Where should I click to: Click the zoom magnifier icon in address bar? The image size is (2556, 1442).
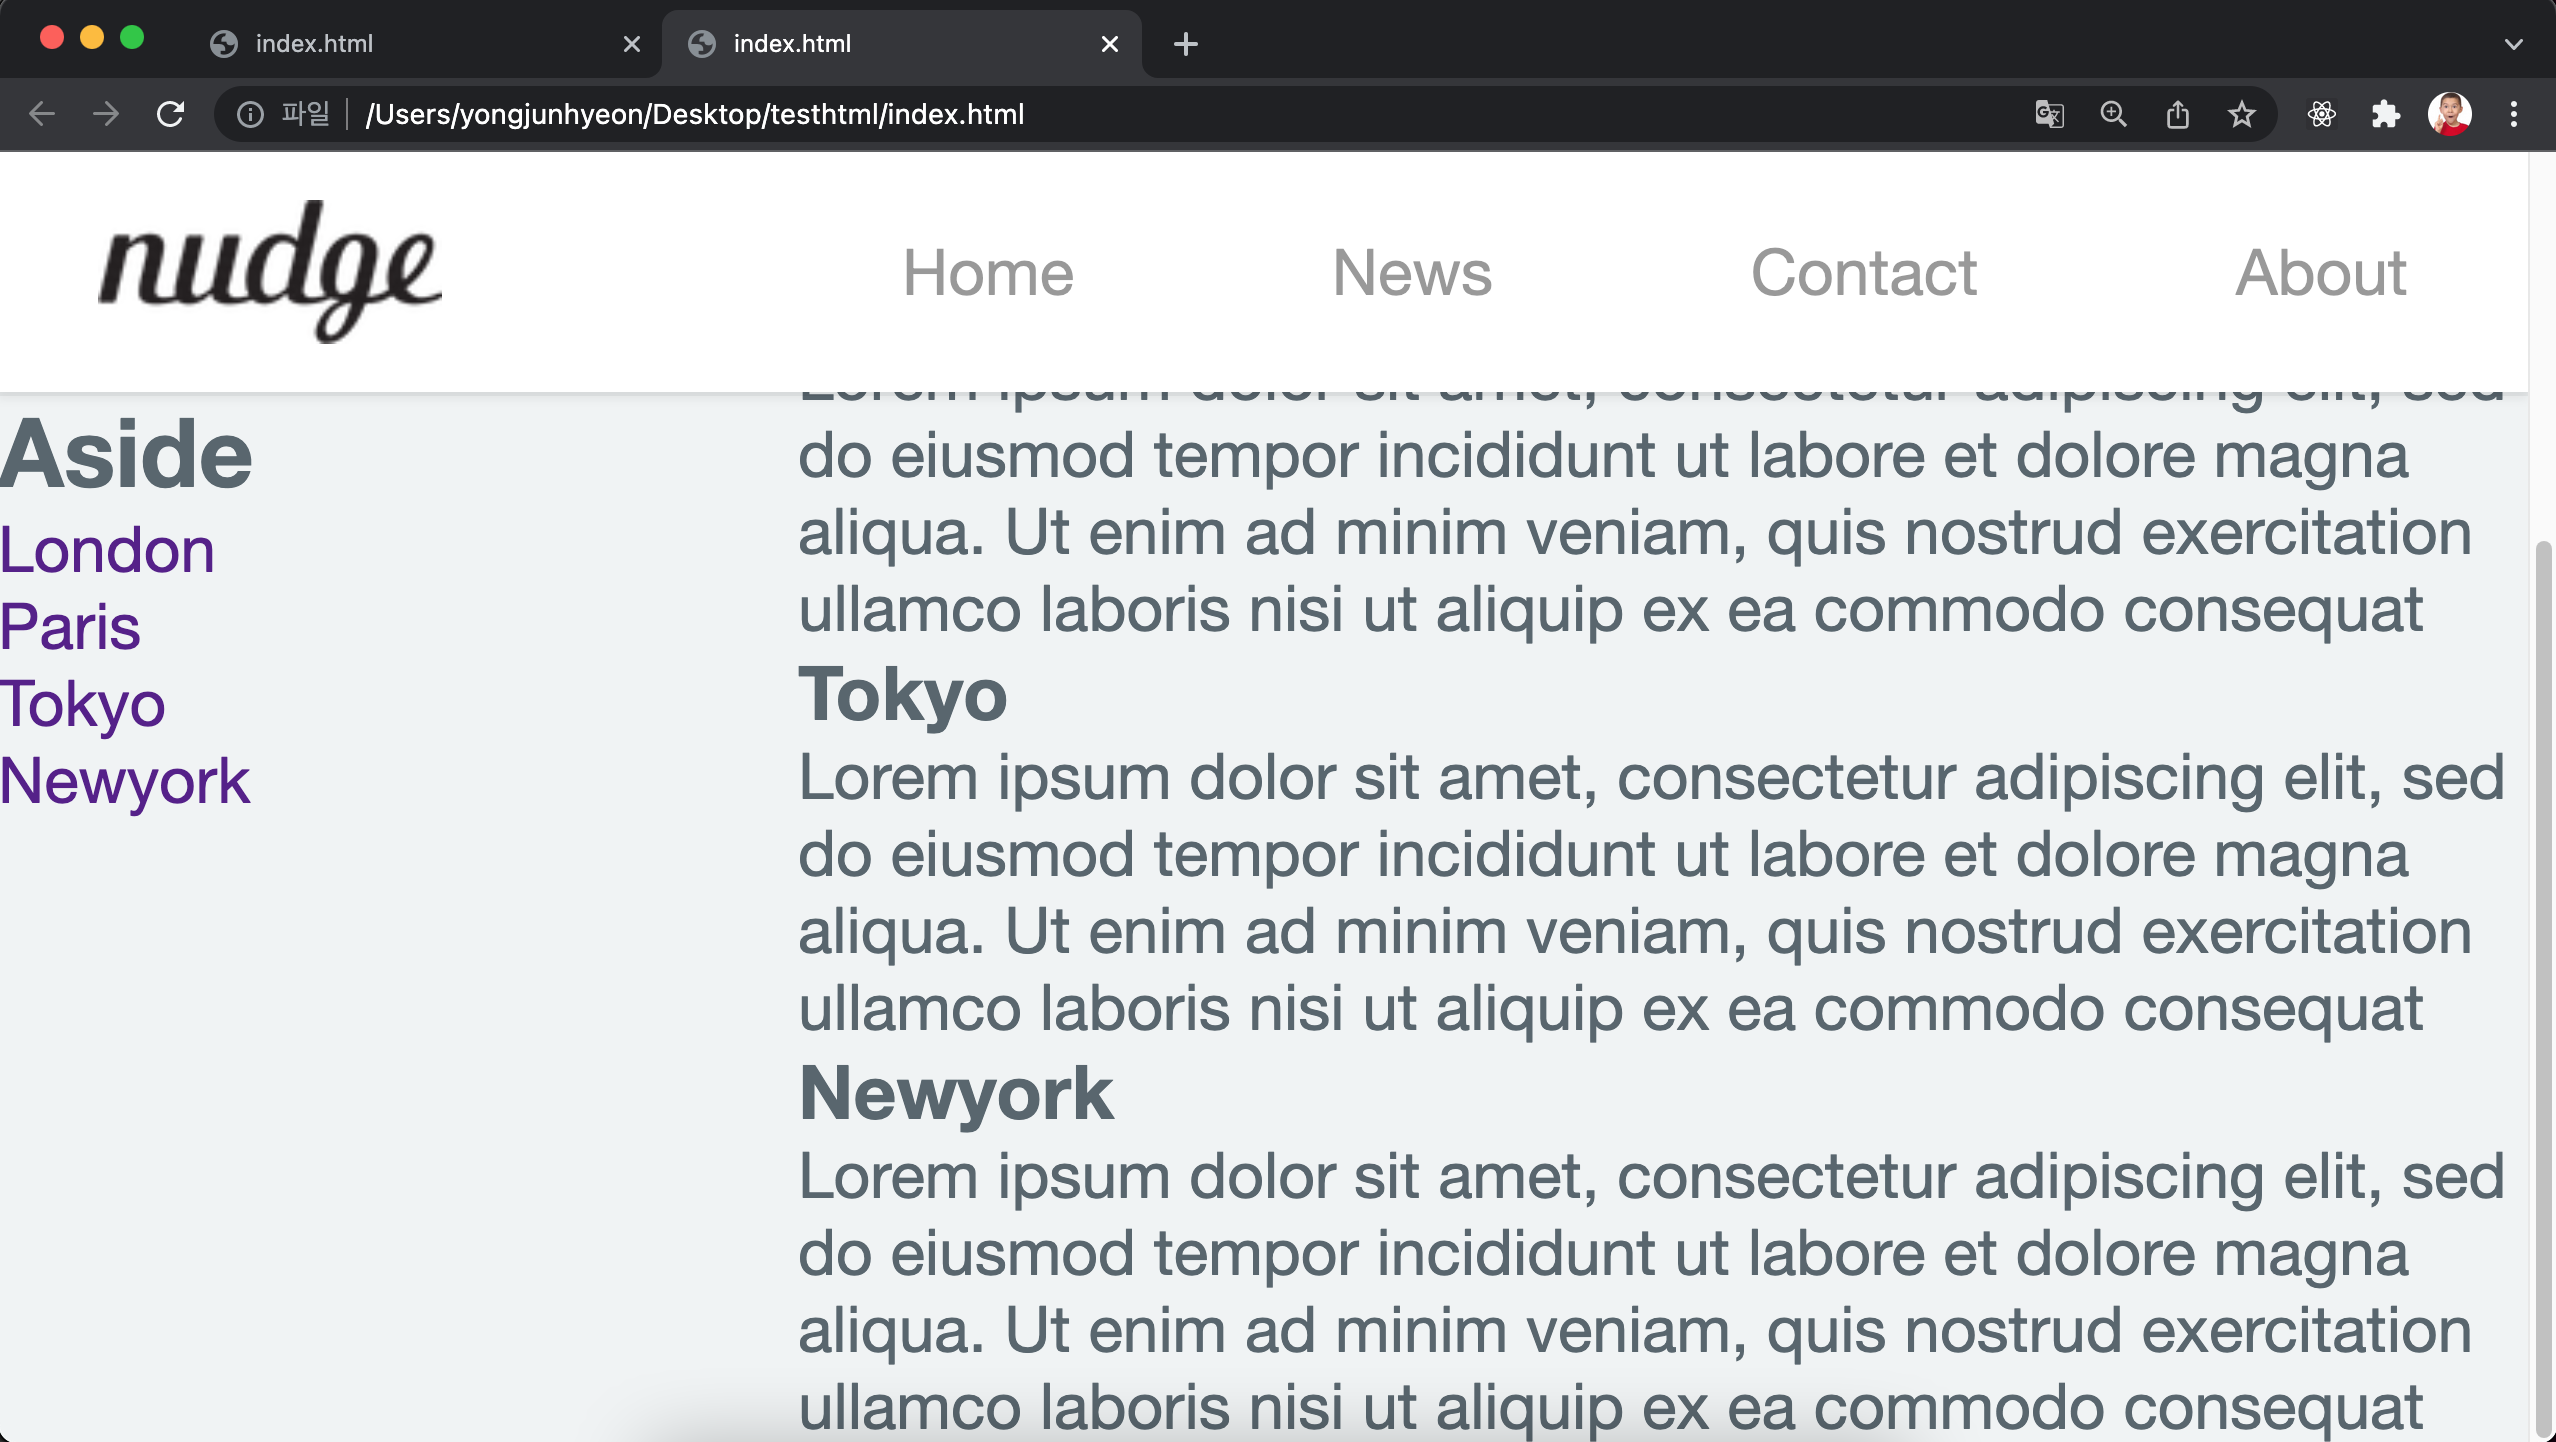pyautogui.click(x=2113, y=114)
